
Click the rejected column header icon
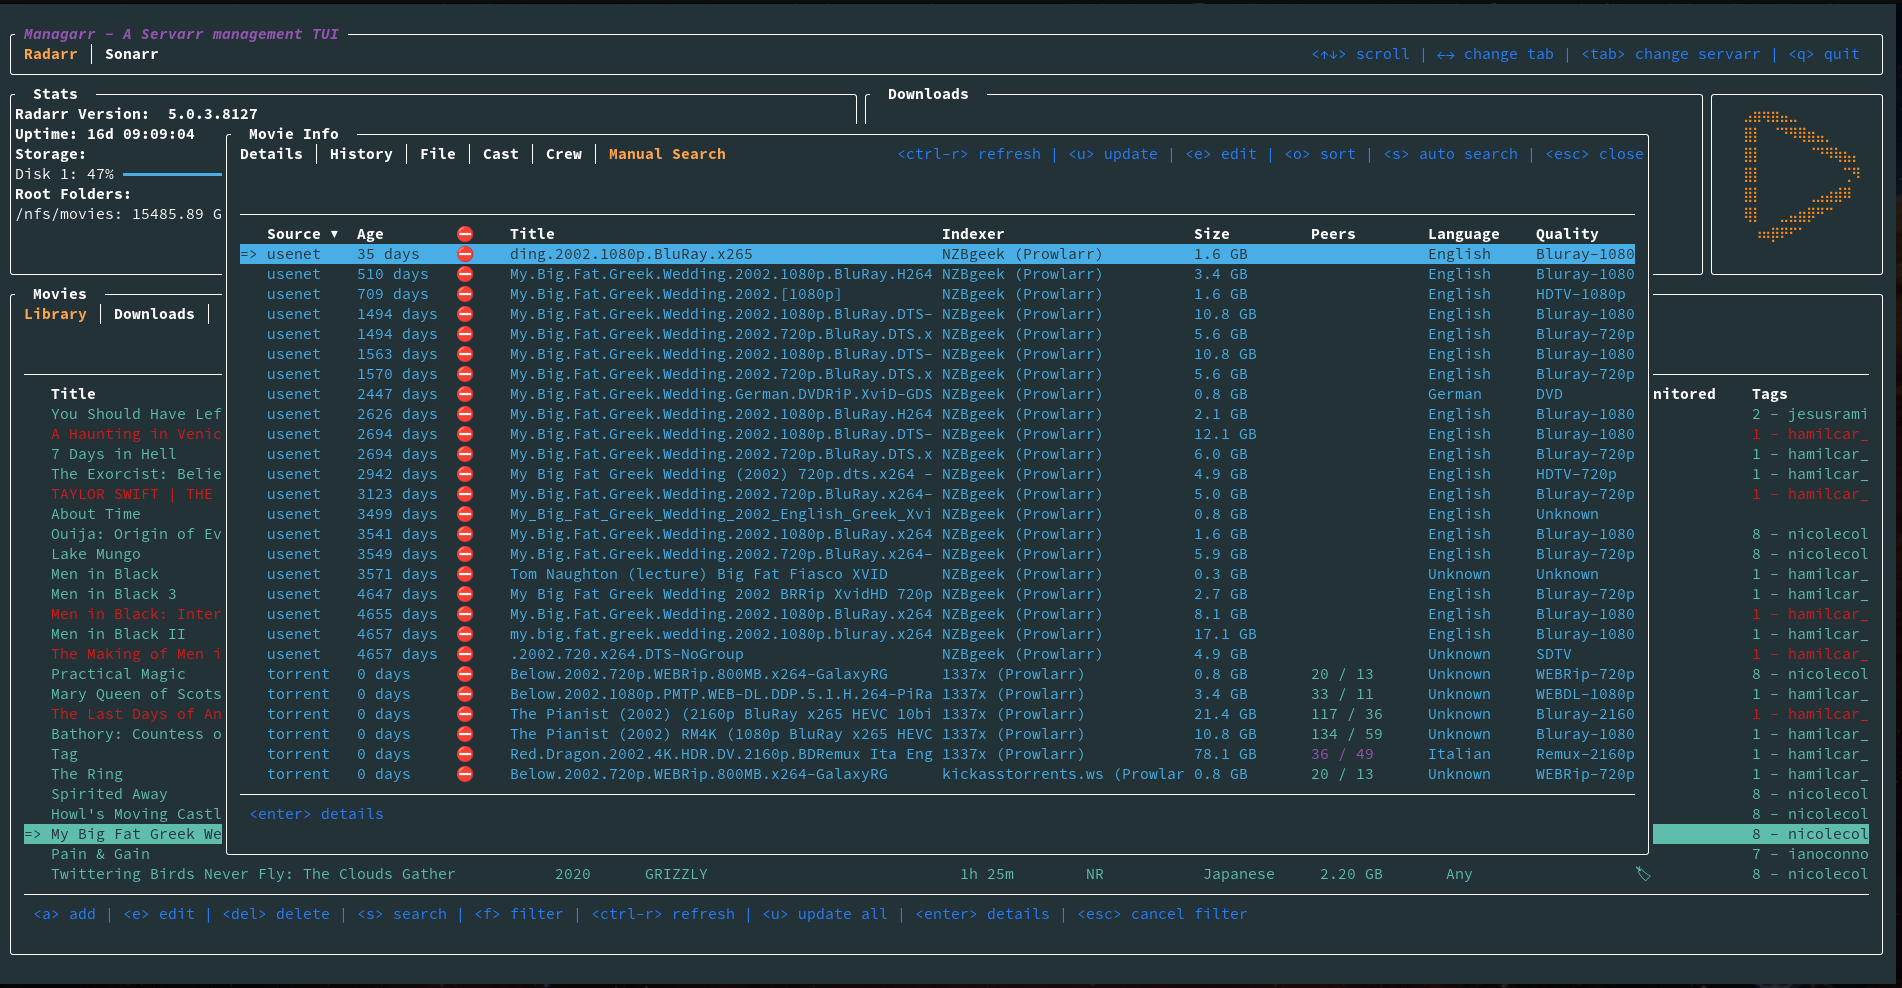pos(465,234)
